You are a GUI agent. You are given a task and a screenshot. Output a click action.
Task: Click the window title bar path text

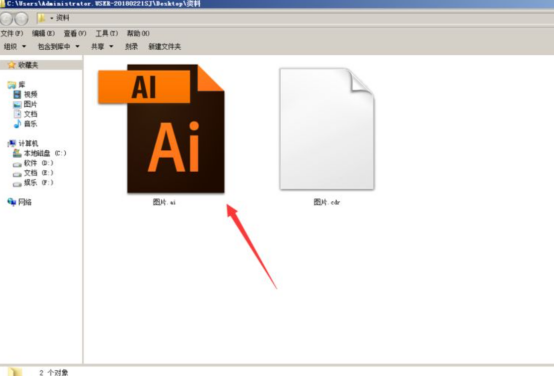[x=103, y=4]
